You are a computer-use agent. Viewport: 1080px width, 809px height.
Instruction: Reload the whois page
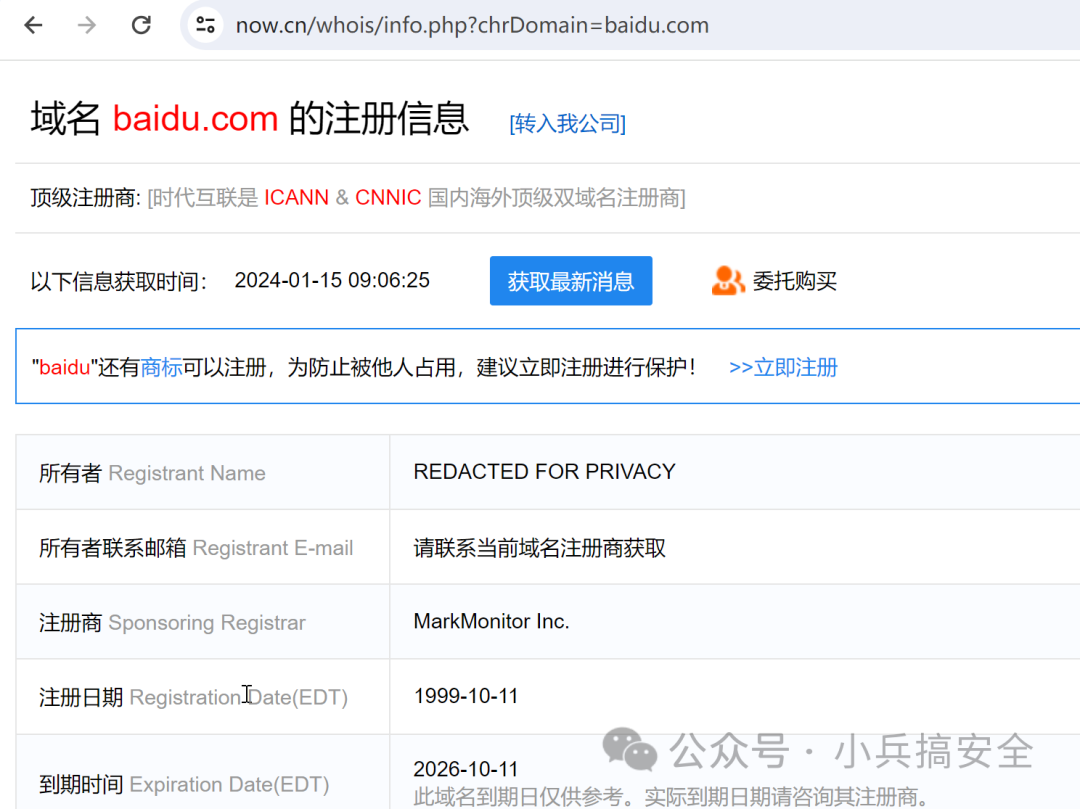[x=140, y=25]
